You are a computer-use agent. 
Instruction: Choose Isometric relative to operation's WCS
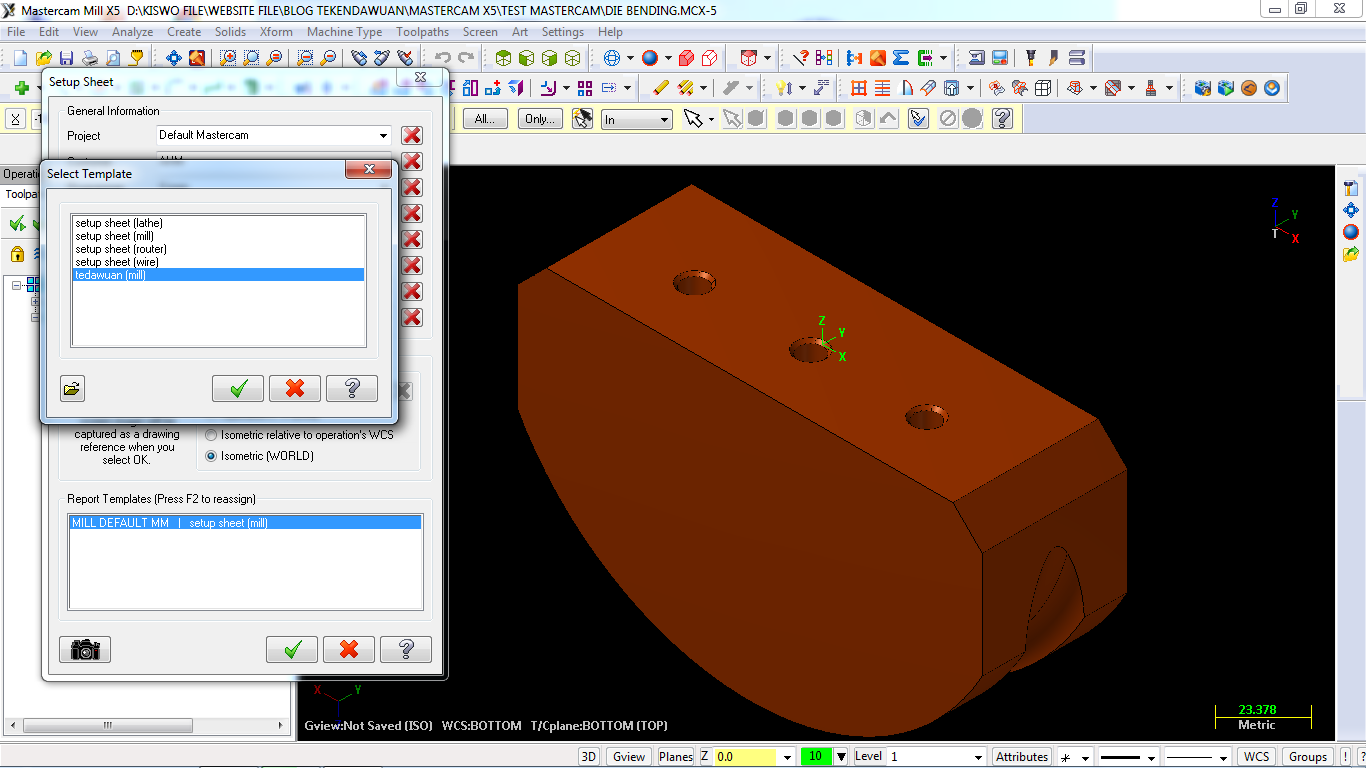210,435
